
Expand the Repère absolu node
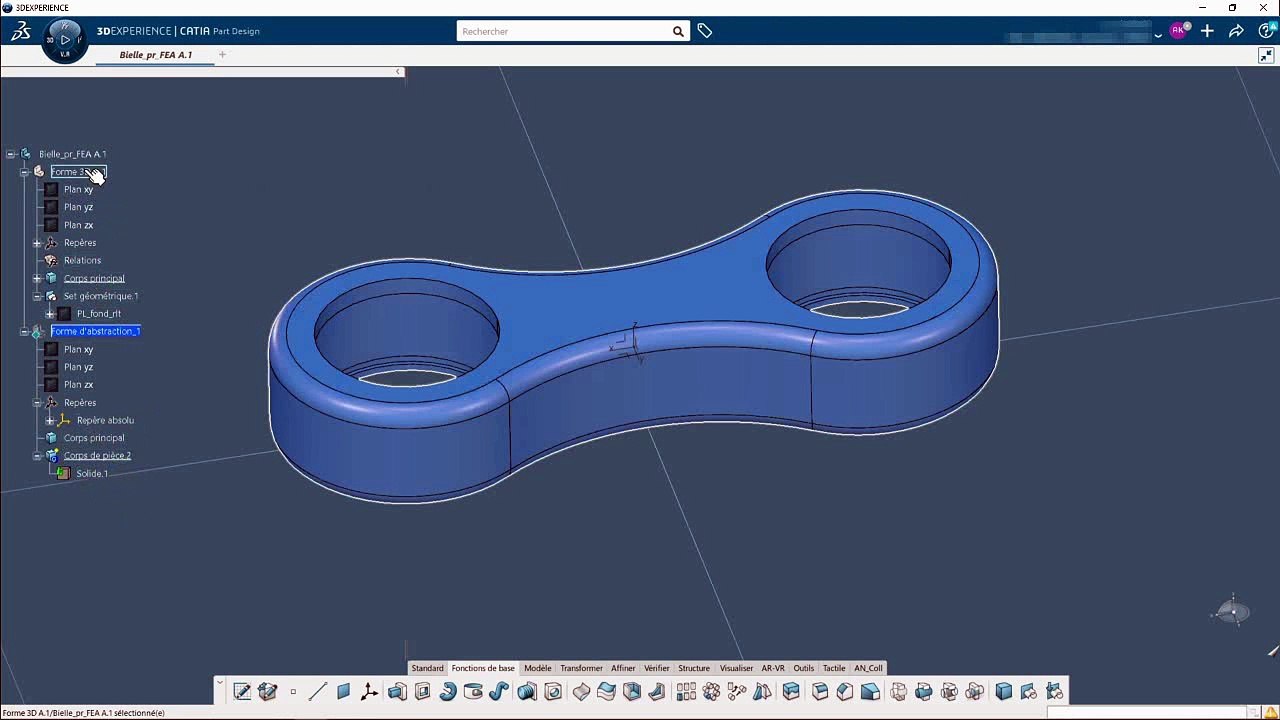[50, 421]
